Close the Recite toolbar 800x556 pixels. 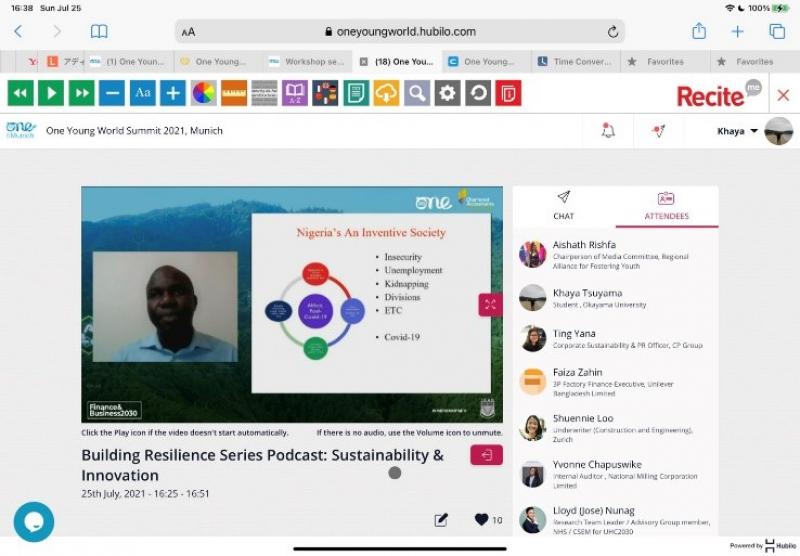[x=783, y=95]
